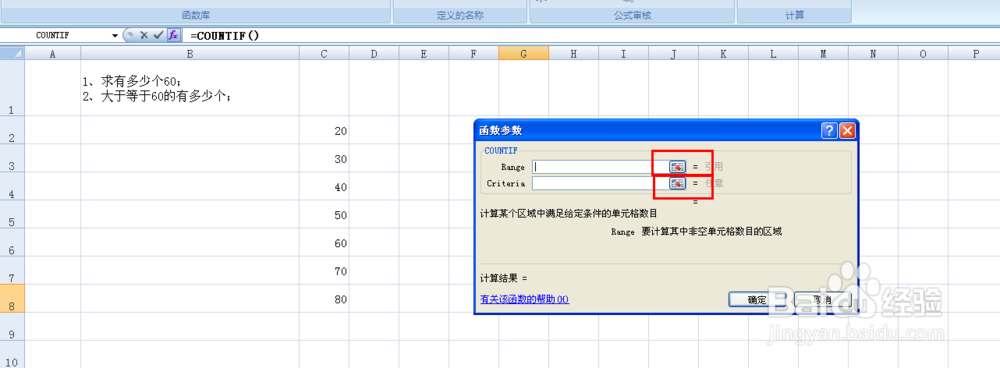
Task: Click cell containing value 80
Action: point(325,298)
